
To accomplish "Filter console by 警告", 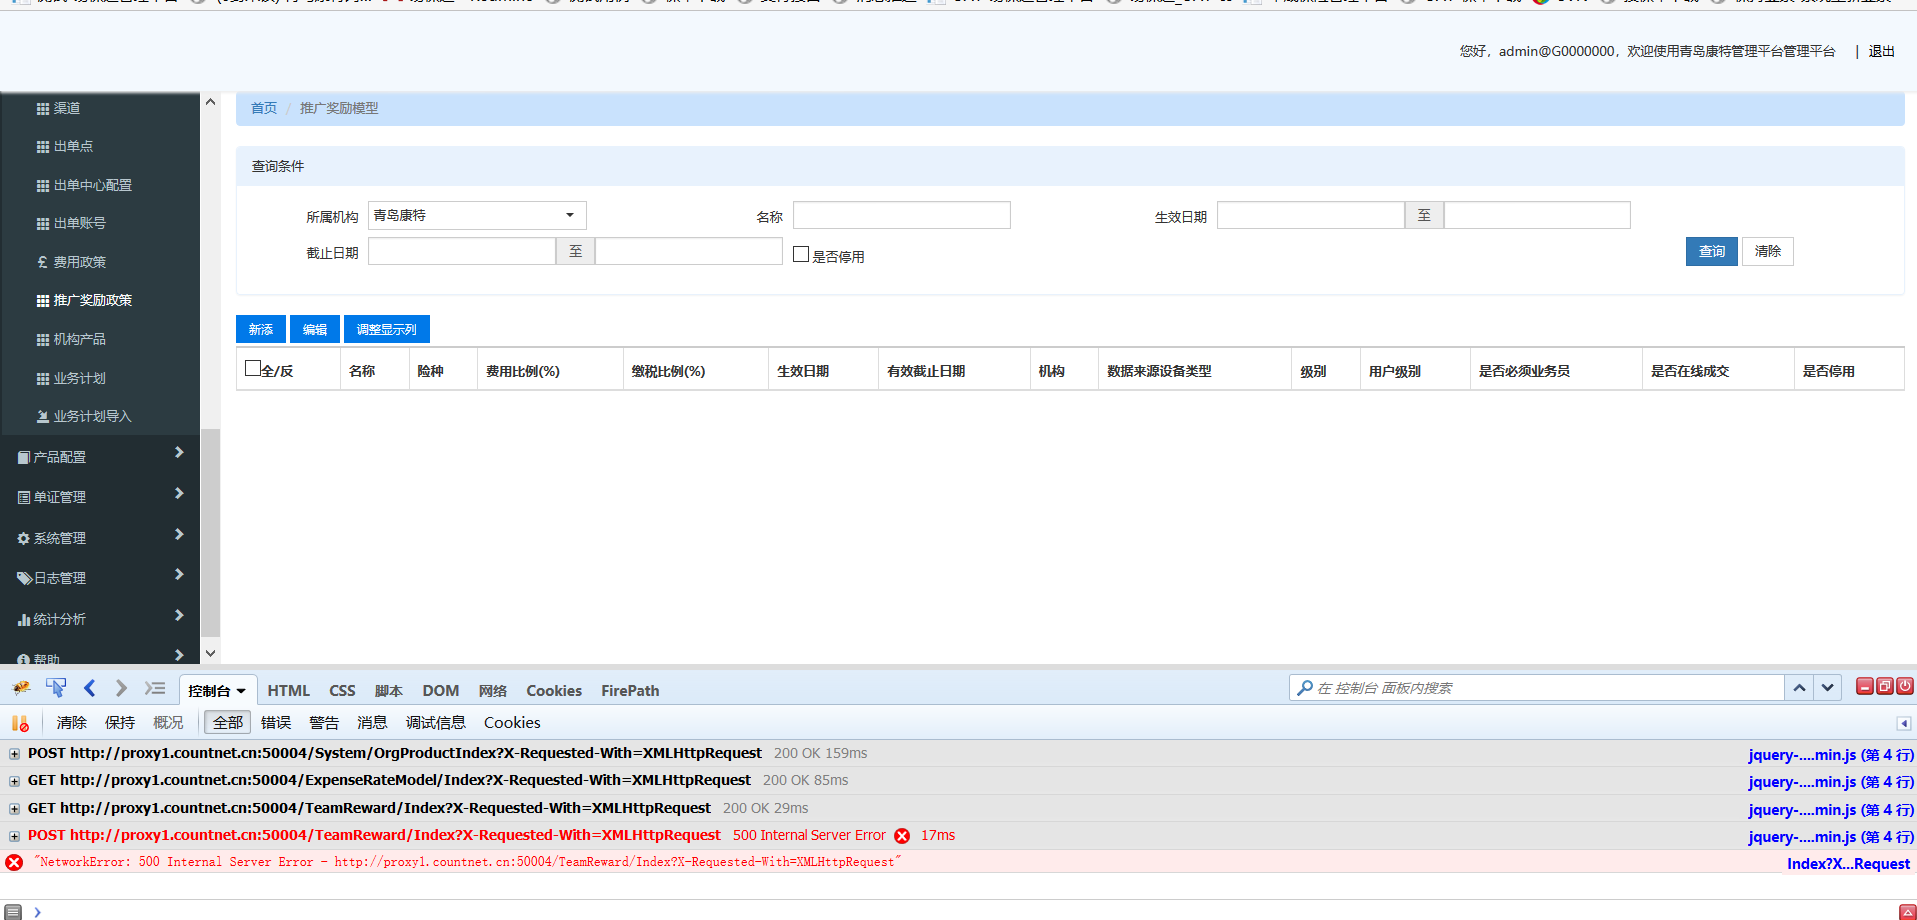I will click(324, 723).
